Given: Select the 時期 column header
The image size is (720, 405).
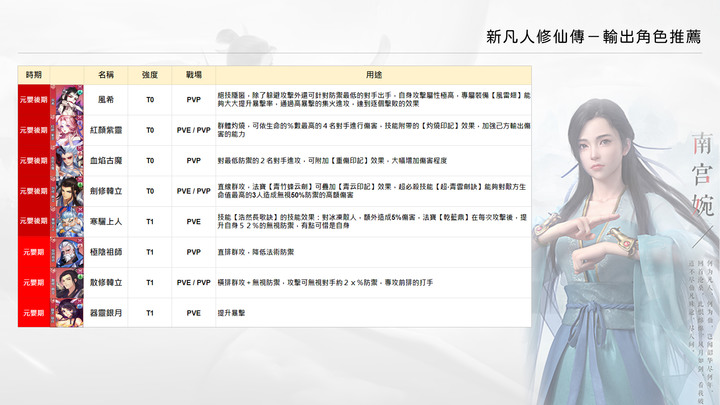Looking at the screenshot, I should 34,75.
